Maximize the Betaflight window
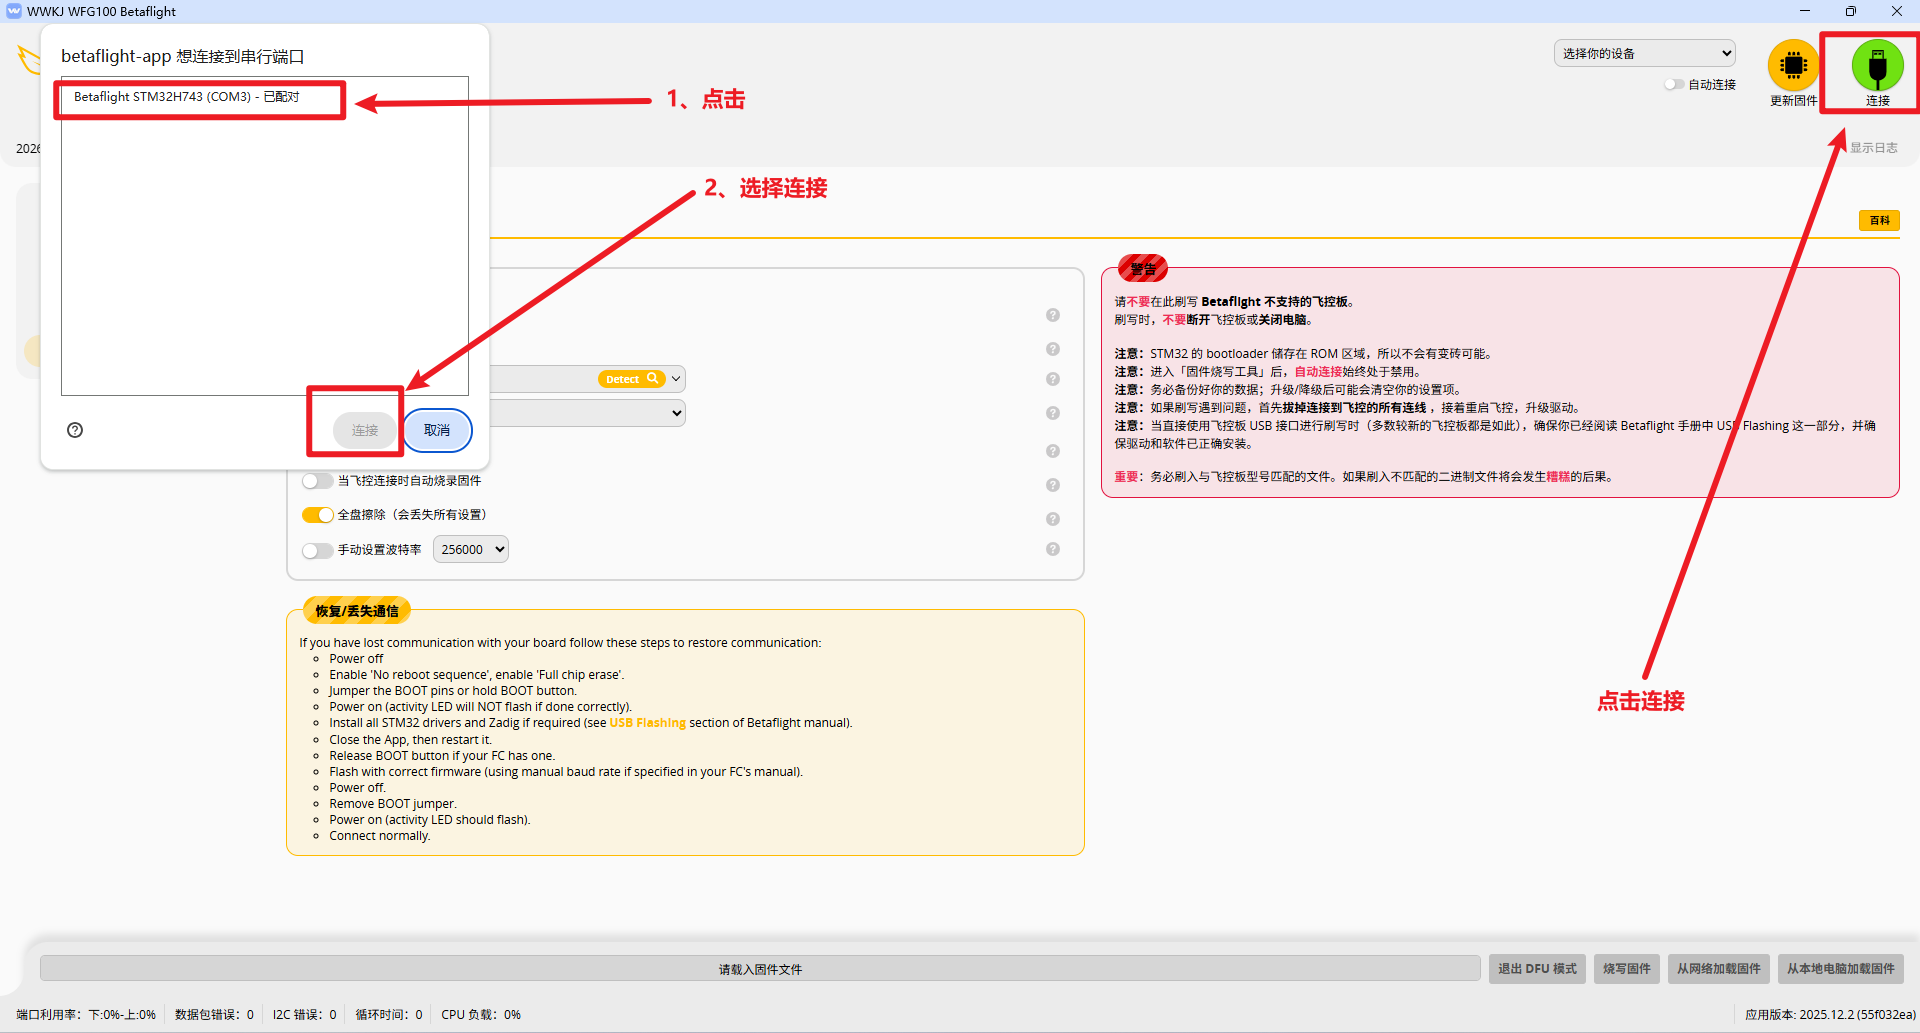Image resolution: width=1920 pixels, height=1033 pixels. pyautogui.click(x=1851, y=11)
